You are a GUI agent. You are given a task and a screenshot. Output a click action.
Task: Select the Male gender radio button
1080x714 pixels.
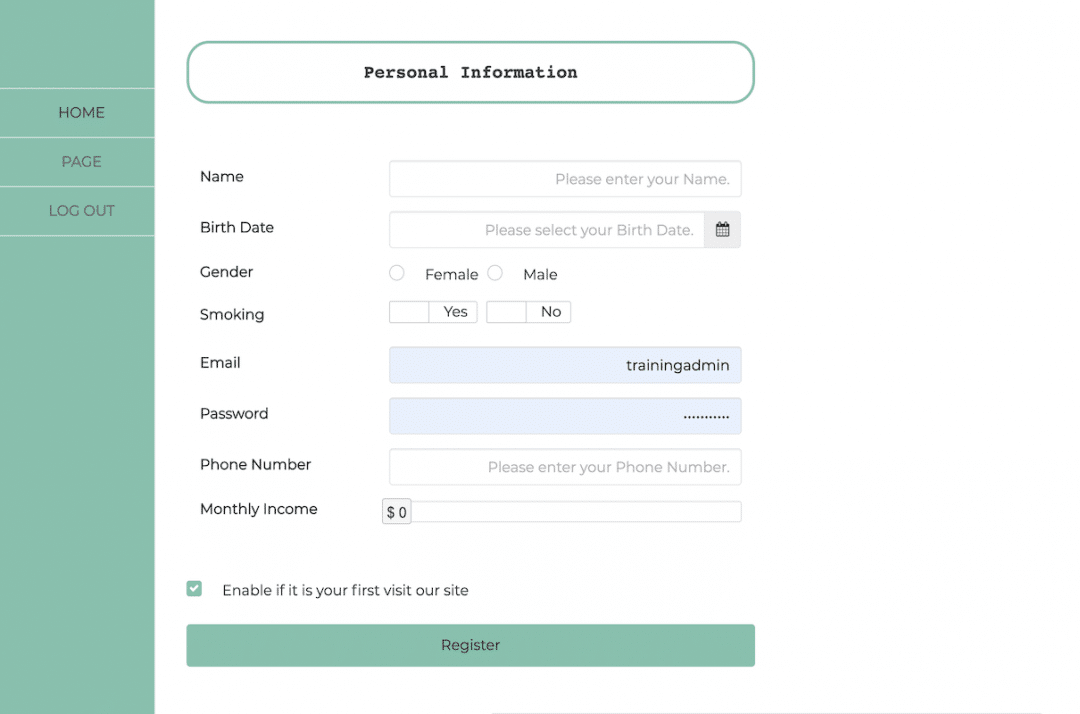pos(494,272)
